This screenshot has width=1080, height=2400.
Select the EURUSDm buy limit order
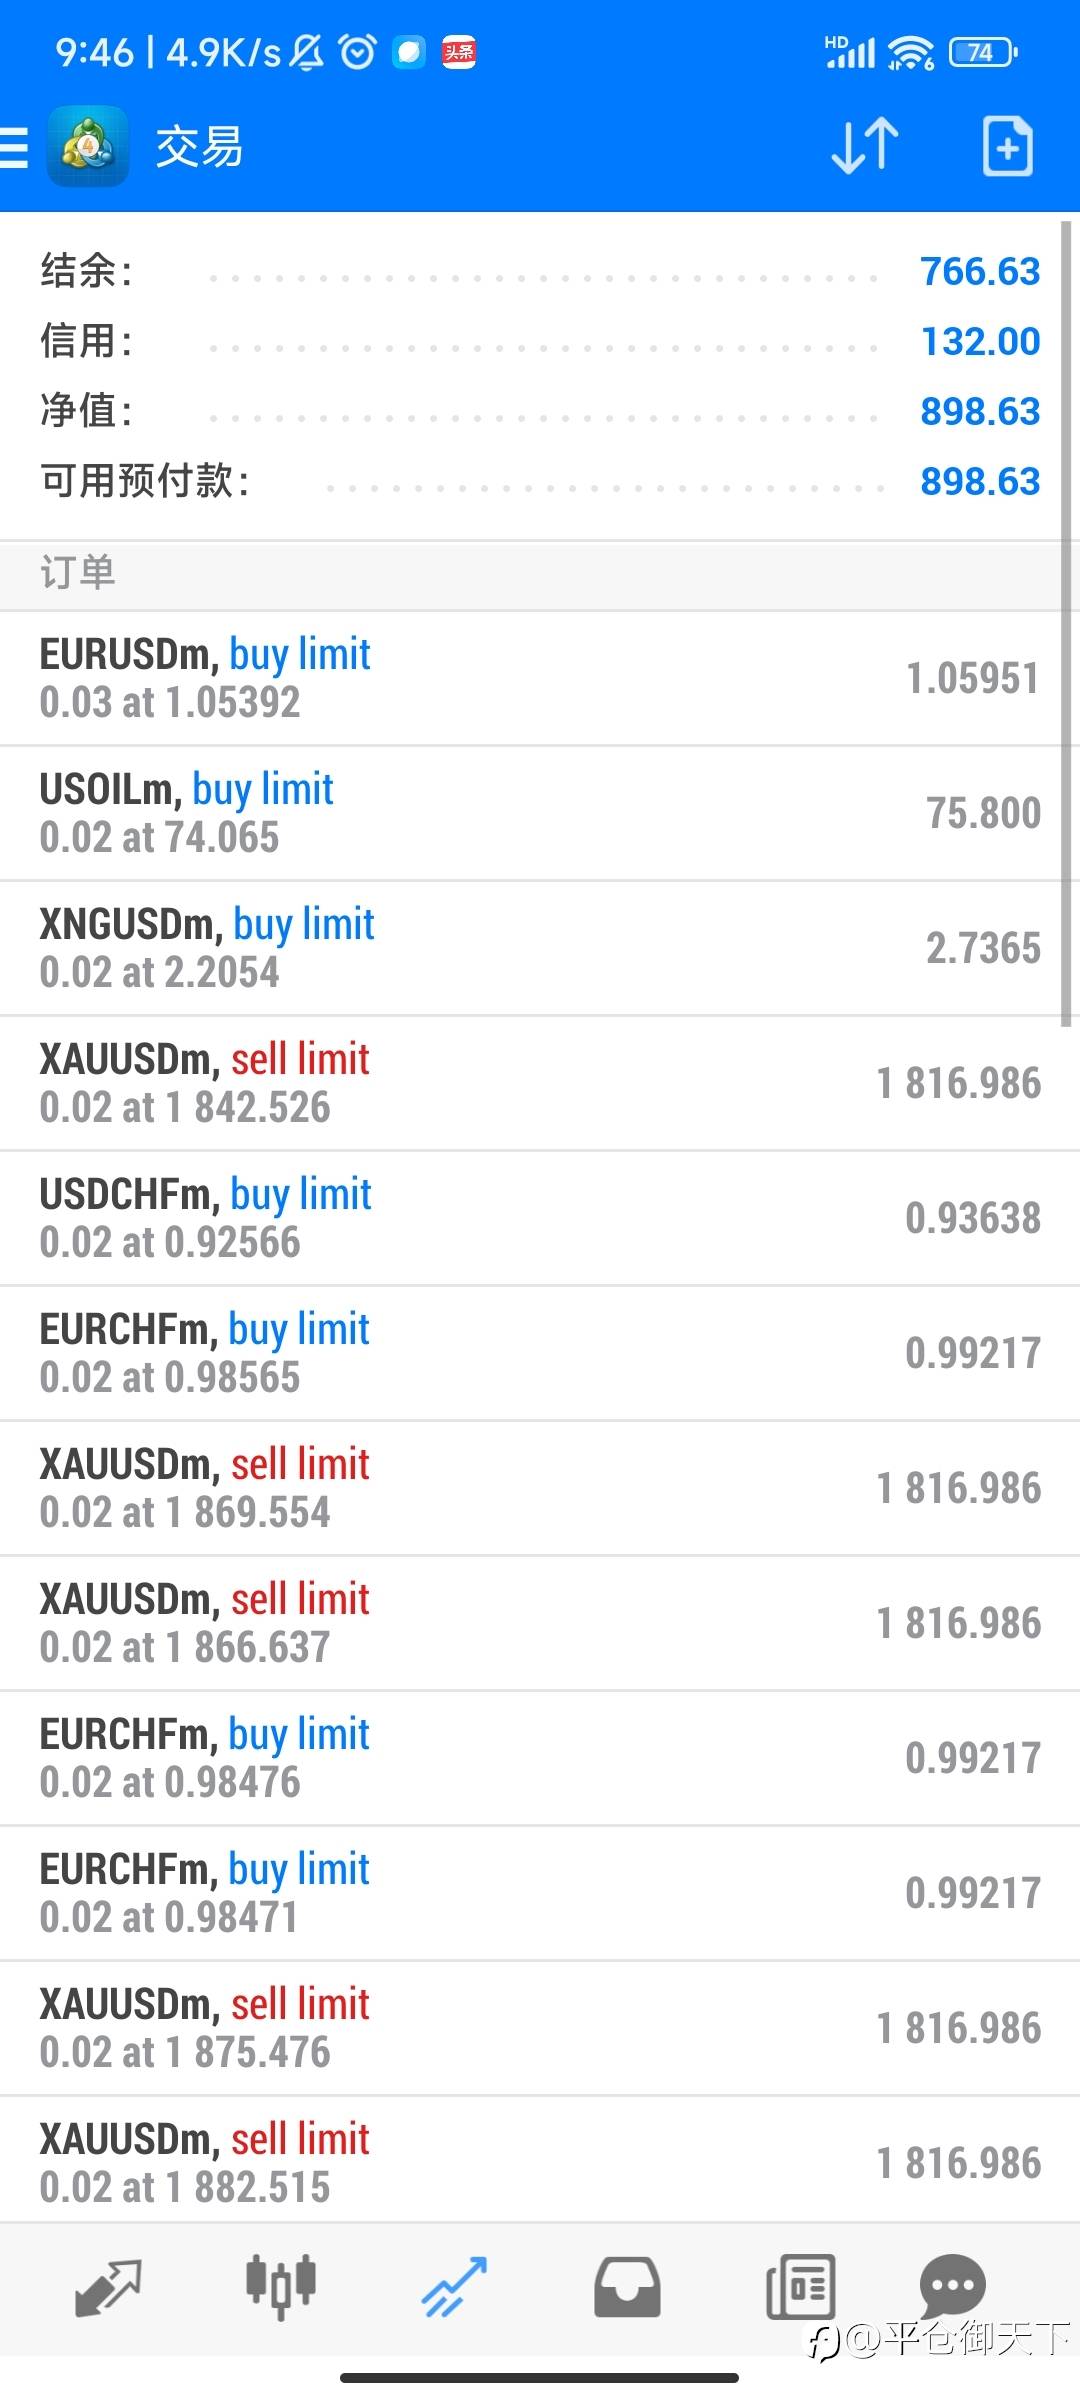click(x=540, y=678)
